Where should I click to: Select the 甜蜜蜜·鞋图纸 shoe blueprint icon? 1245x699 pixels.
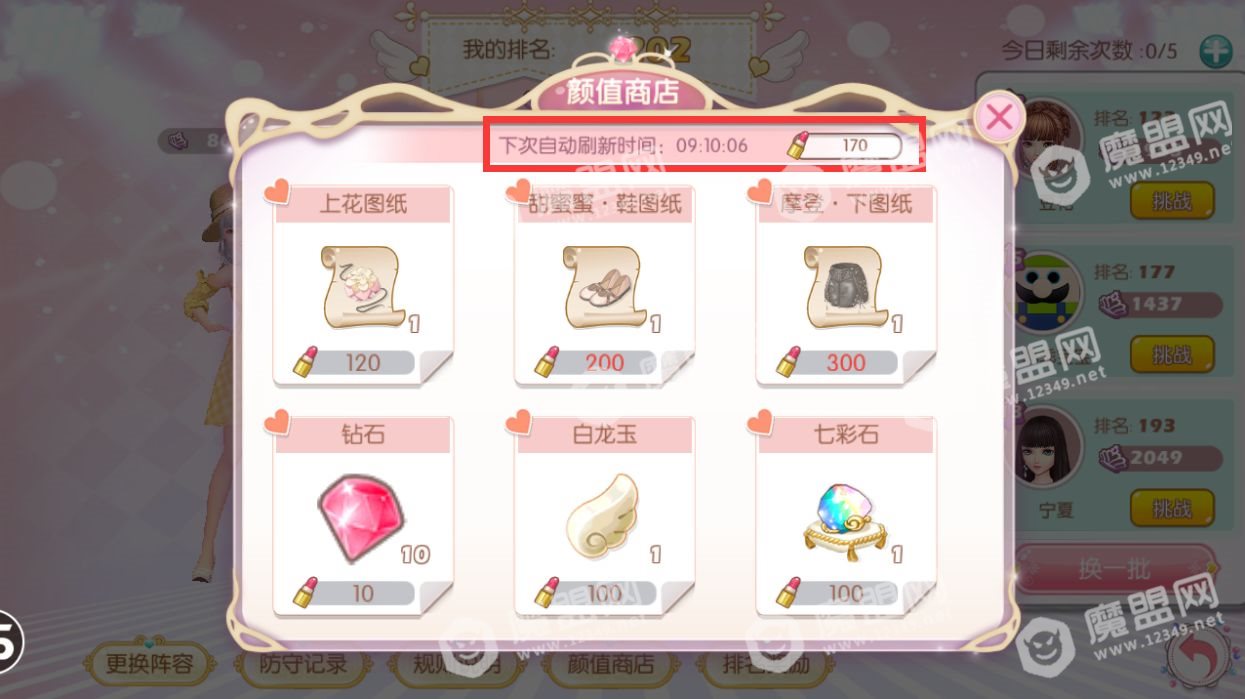[x=602, y=288]
